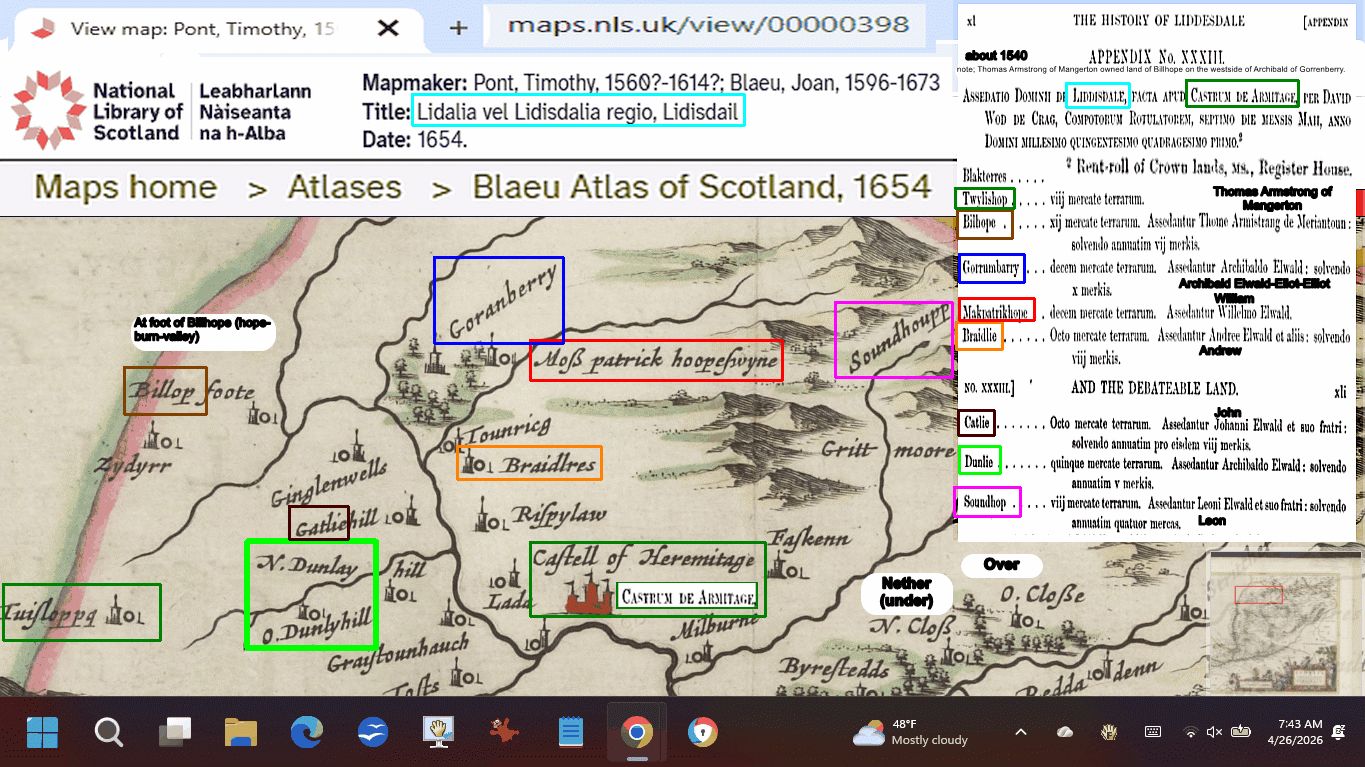Viewport: 1365px width, 767px height.
Task: Open 'Blaeu Atlas of Scotland, 1654' link
Action: click(x=702, y=187)
